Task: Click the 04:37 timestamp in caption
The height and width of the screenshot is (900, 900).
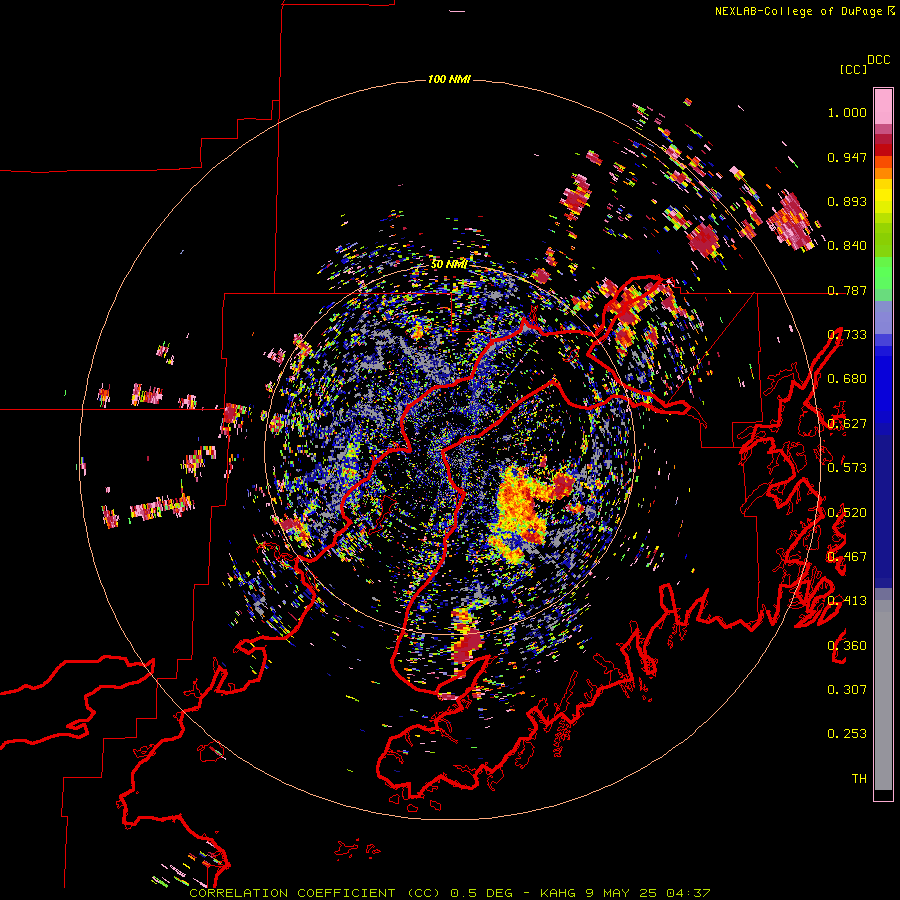Action: coord(688,893)
